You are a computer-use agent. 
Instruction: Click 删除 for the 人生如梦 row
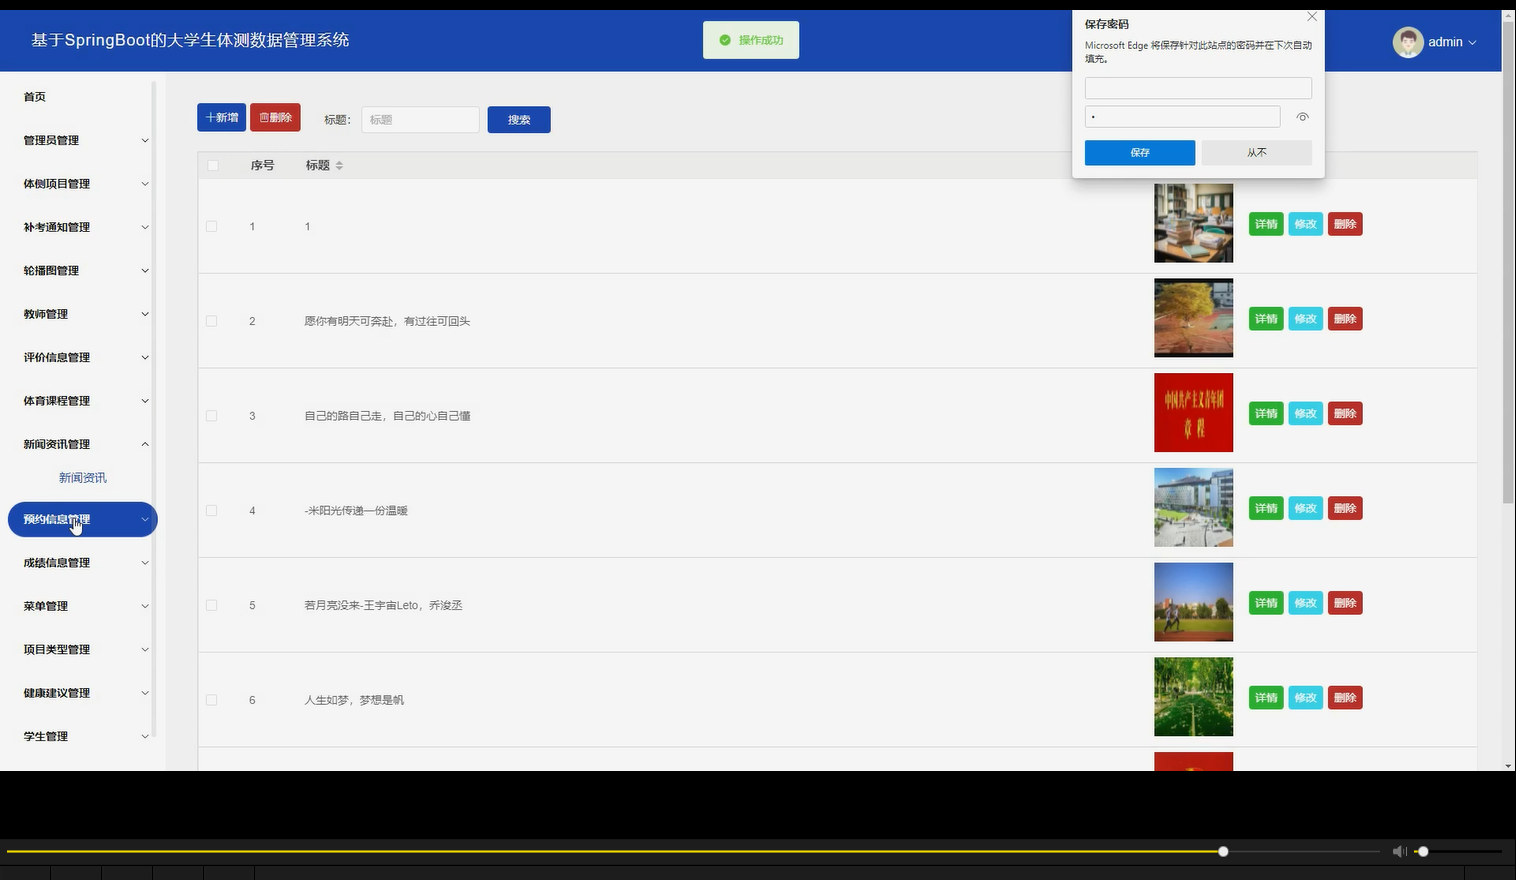1345,698
